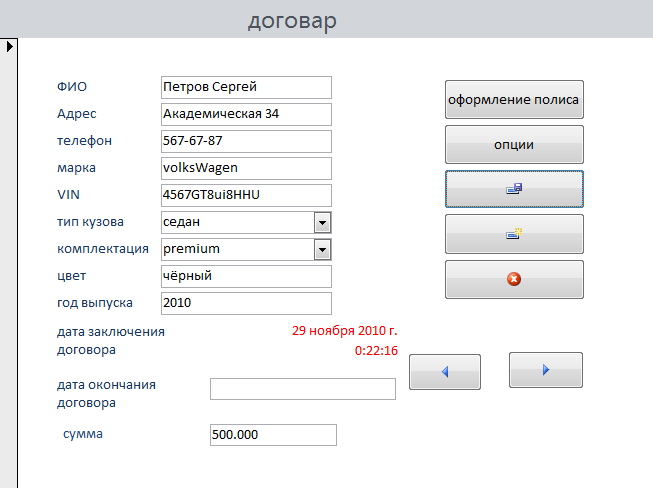Click the VIN field 4567GT8ui8HHU
Viewport: 653px width, 488px height.
pyautogui.click(x=246, y=195)
